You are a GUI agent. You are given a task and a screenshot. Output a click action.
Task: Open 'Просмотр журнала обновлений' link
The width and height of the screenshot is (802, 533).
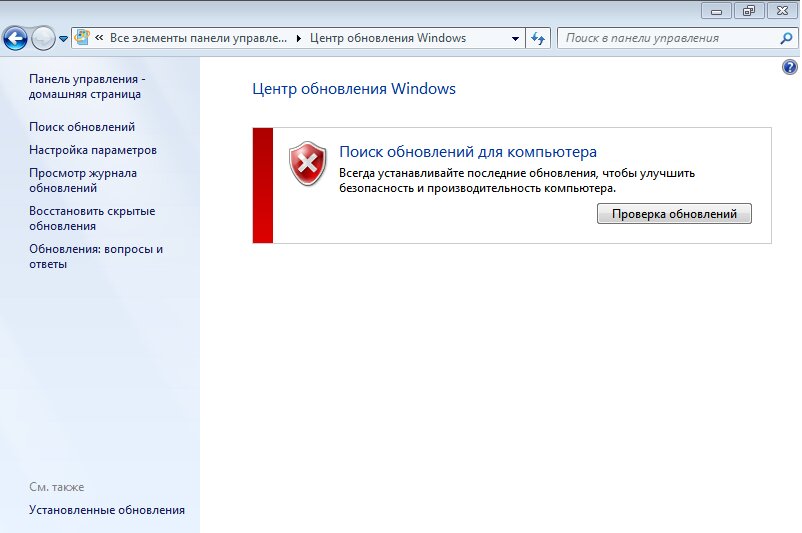83,181
